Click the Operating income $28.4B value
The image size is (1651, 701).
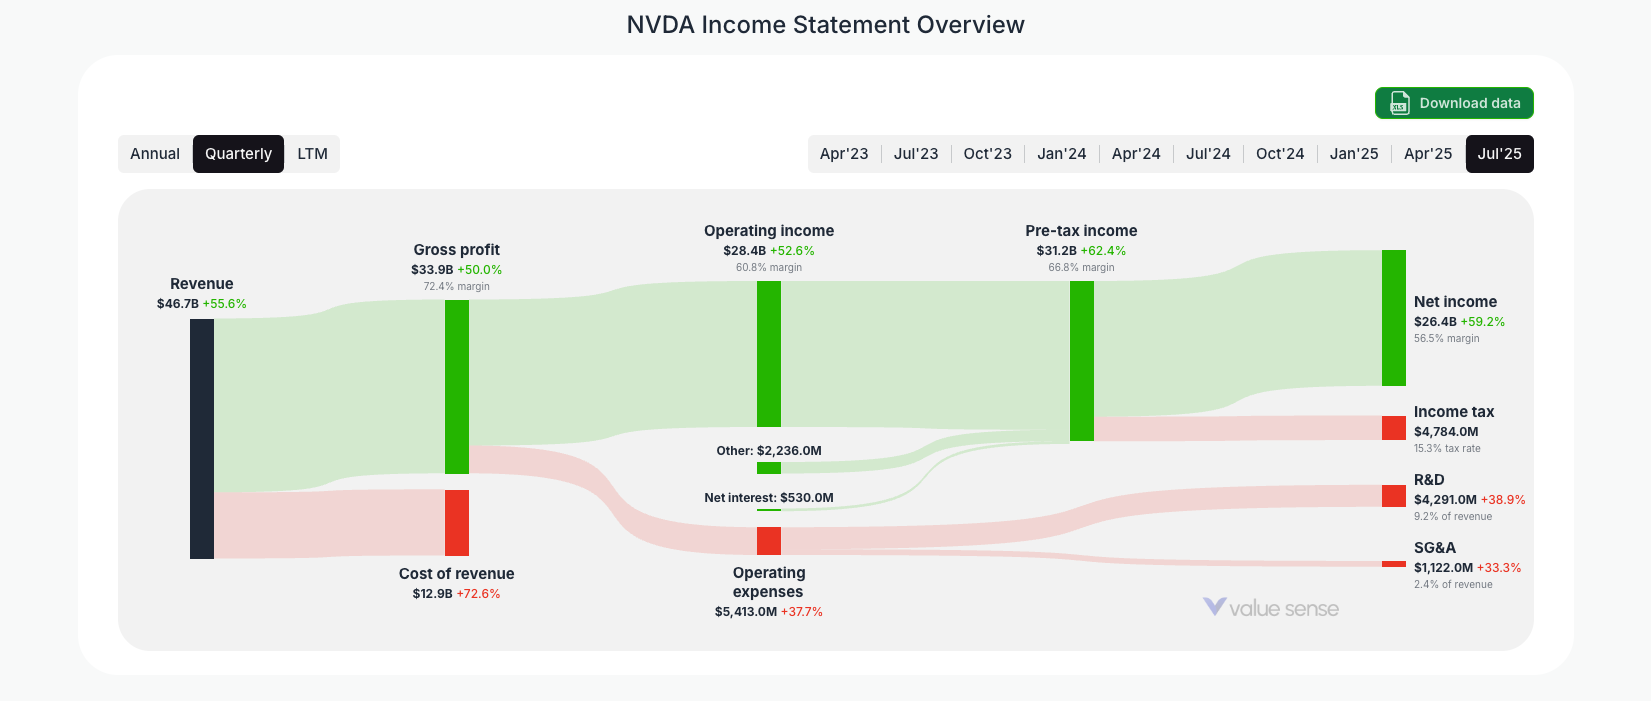coord(745,251)
